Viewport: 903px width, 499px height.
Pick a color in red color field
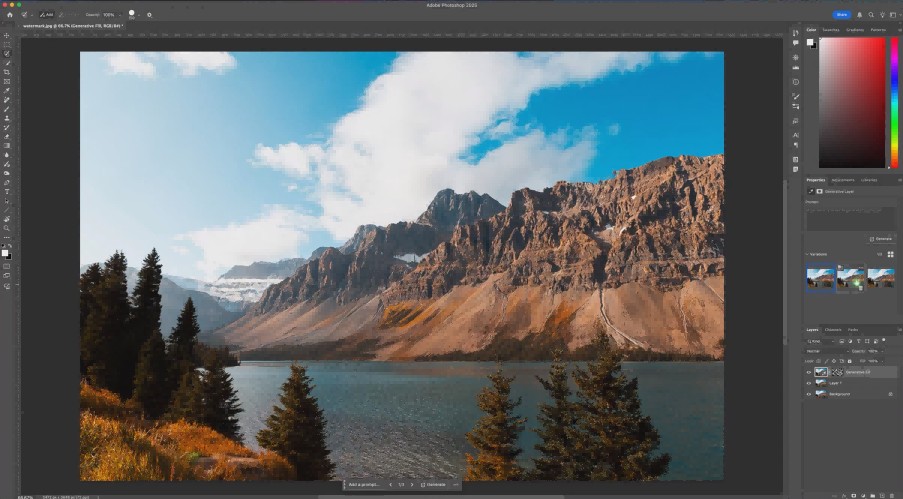852,103
